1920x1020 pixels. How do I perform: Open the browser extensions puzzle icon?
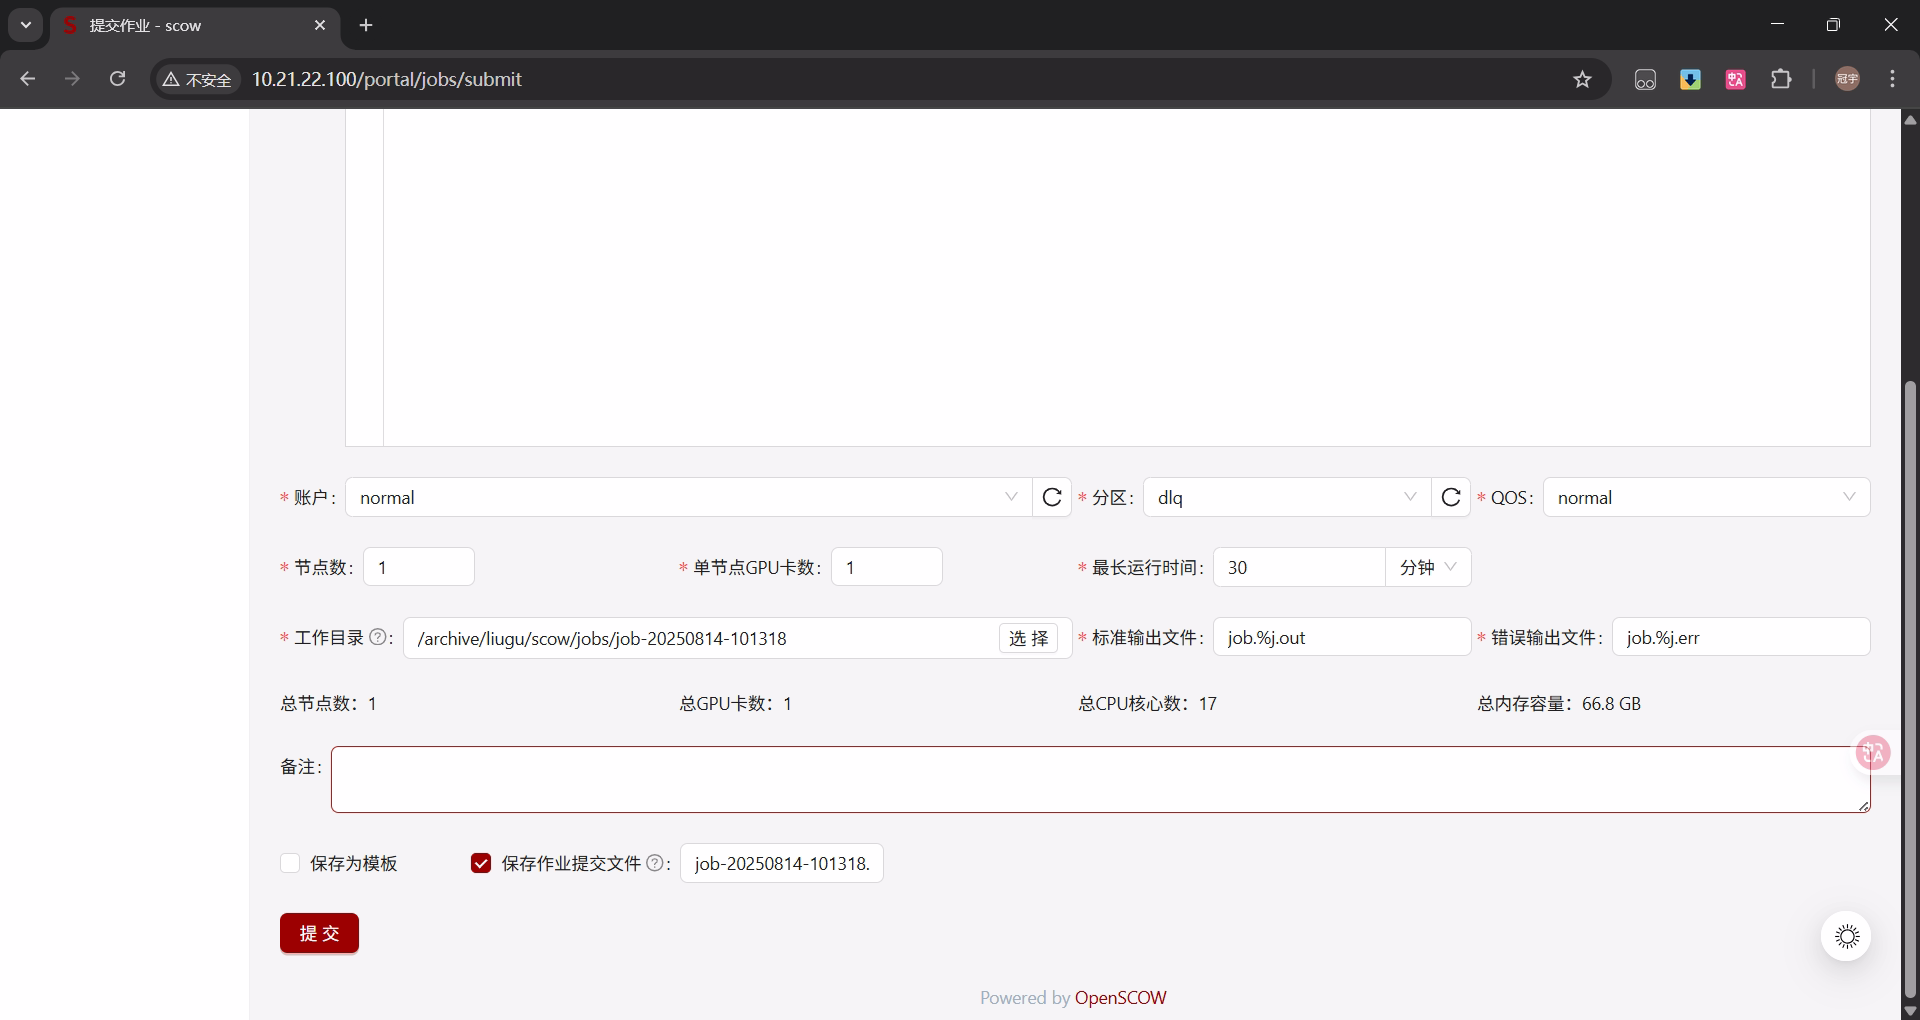pos(1781,79)
